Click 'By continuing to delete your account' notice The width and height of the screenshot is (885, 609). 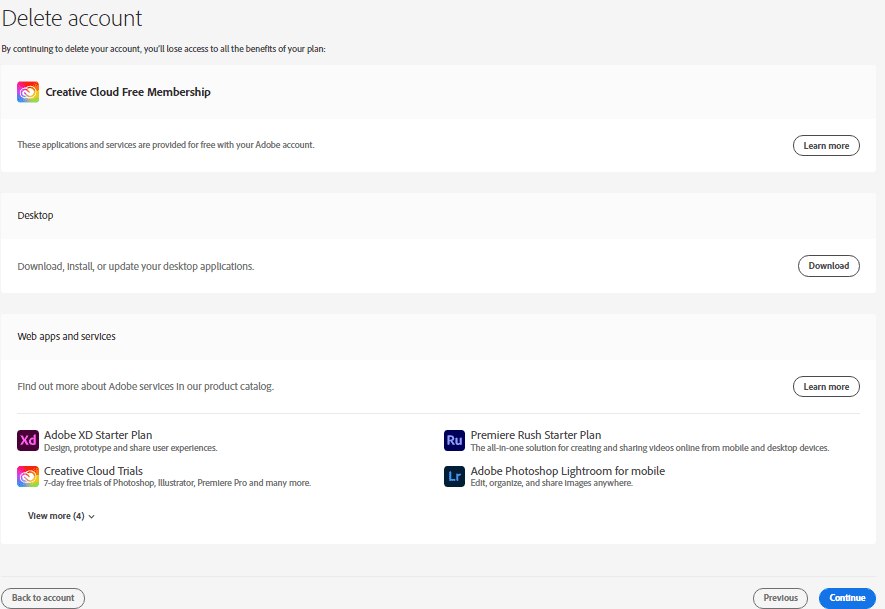coord(163,49)
